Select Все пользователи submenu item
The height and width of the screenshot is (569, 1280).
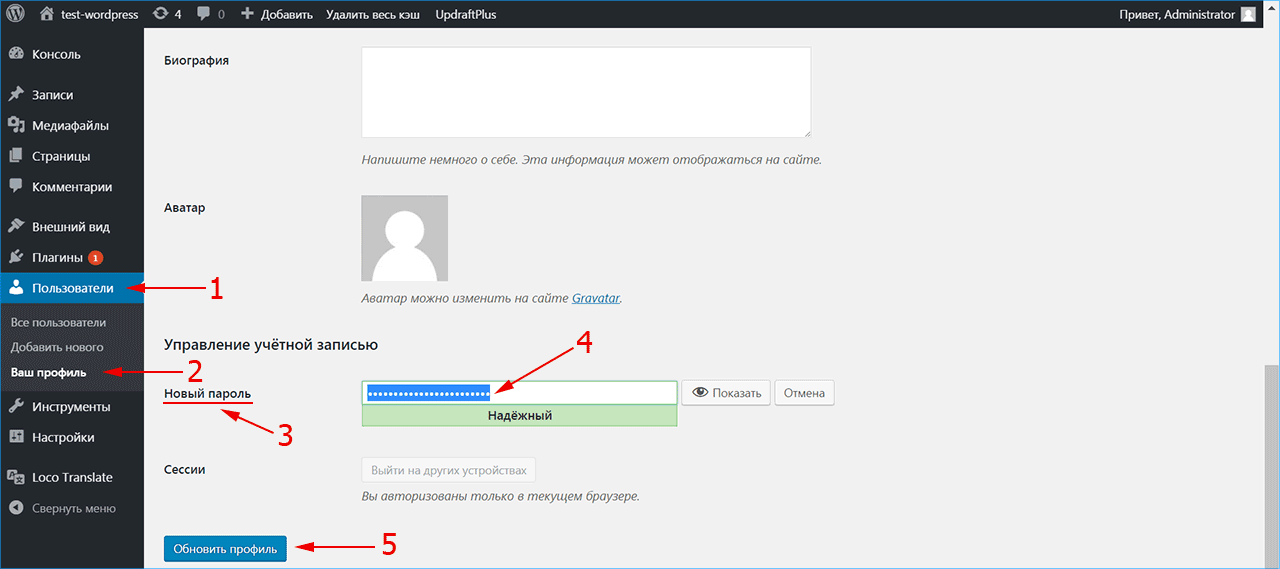click(58, 323)
